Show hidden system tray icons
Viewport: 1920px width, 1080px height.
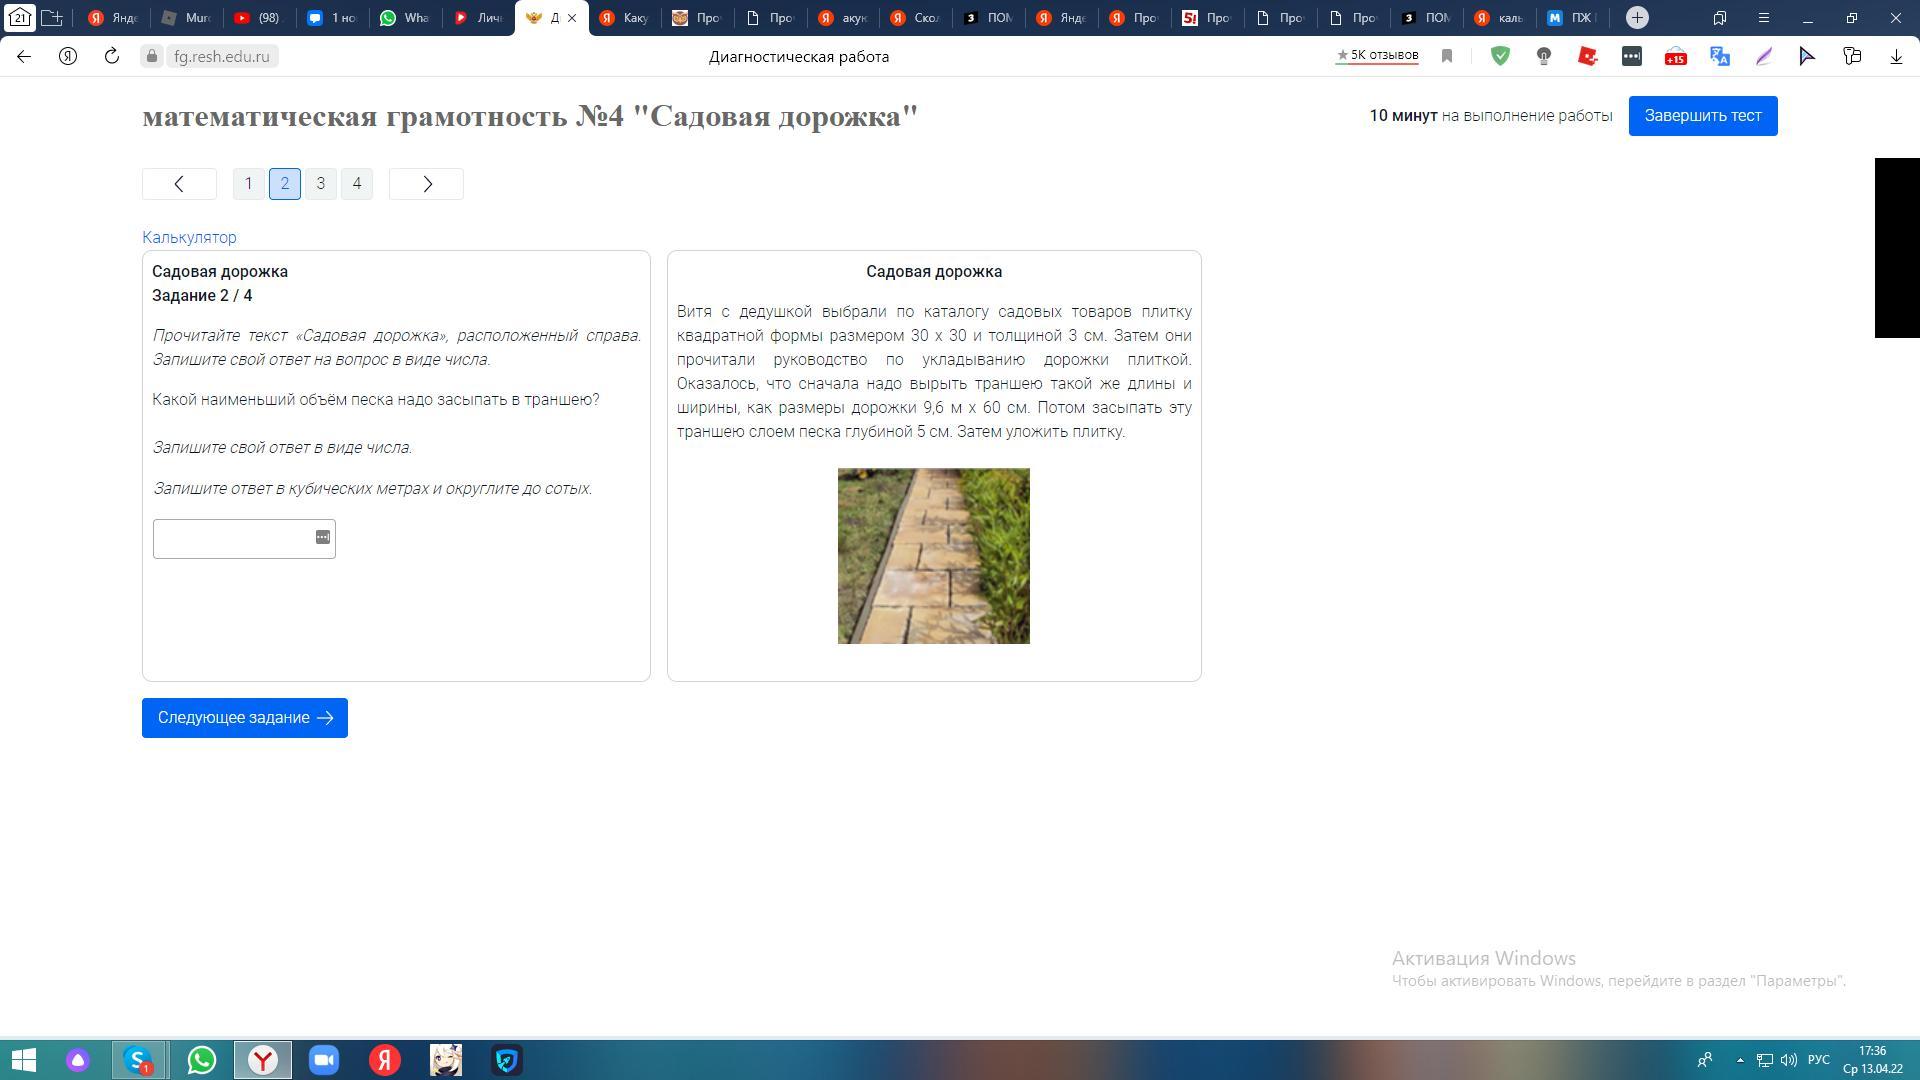coord(1740,1060)
